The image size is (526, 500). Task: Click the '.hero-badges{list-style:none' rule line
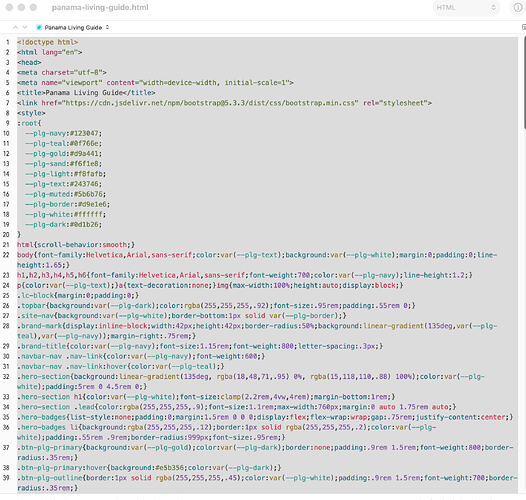pos(265,417)
